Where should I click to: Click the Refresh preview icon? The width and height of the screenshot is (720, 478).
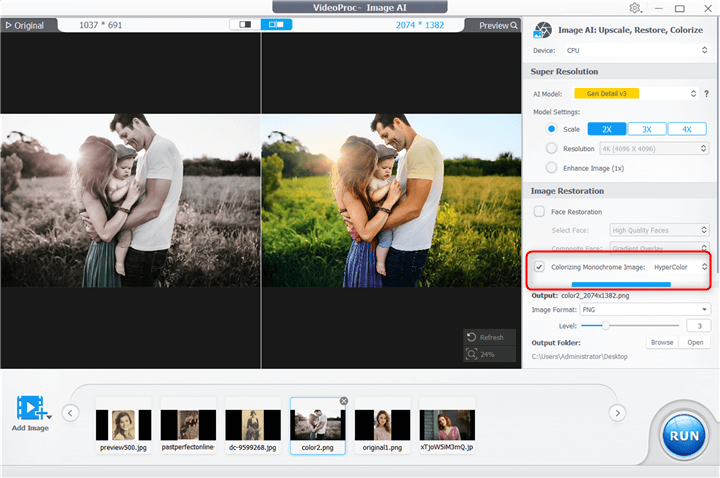click(x=473, y=338)
